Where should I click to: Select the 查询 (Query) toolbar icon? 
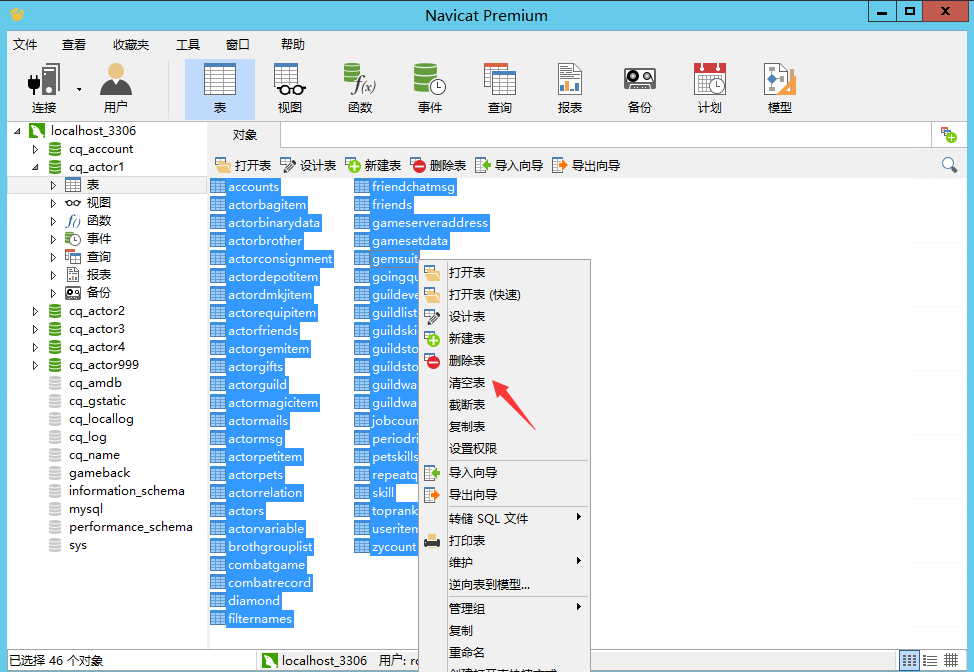pyautogui.click(x=499, y=88)
